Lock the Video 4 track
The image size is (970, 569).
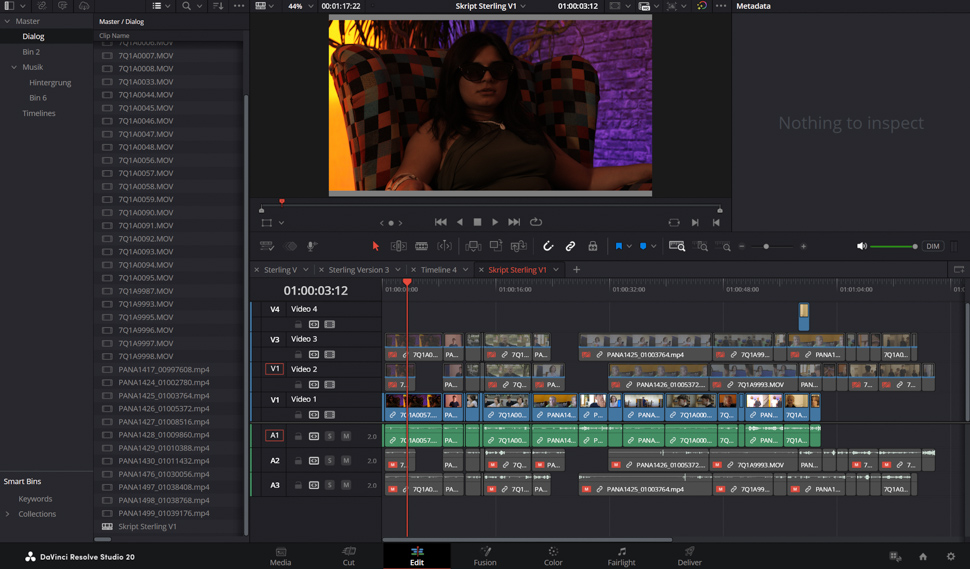298,324
